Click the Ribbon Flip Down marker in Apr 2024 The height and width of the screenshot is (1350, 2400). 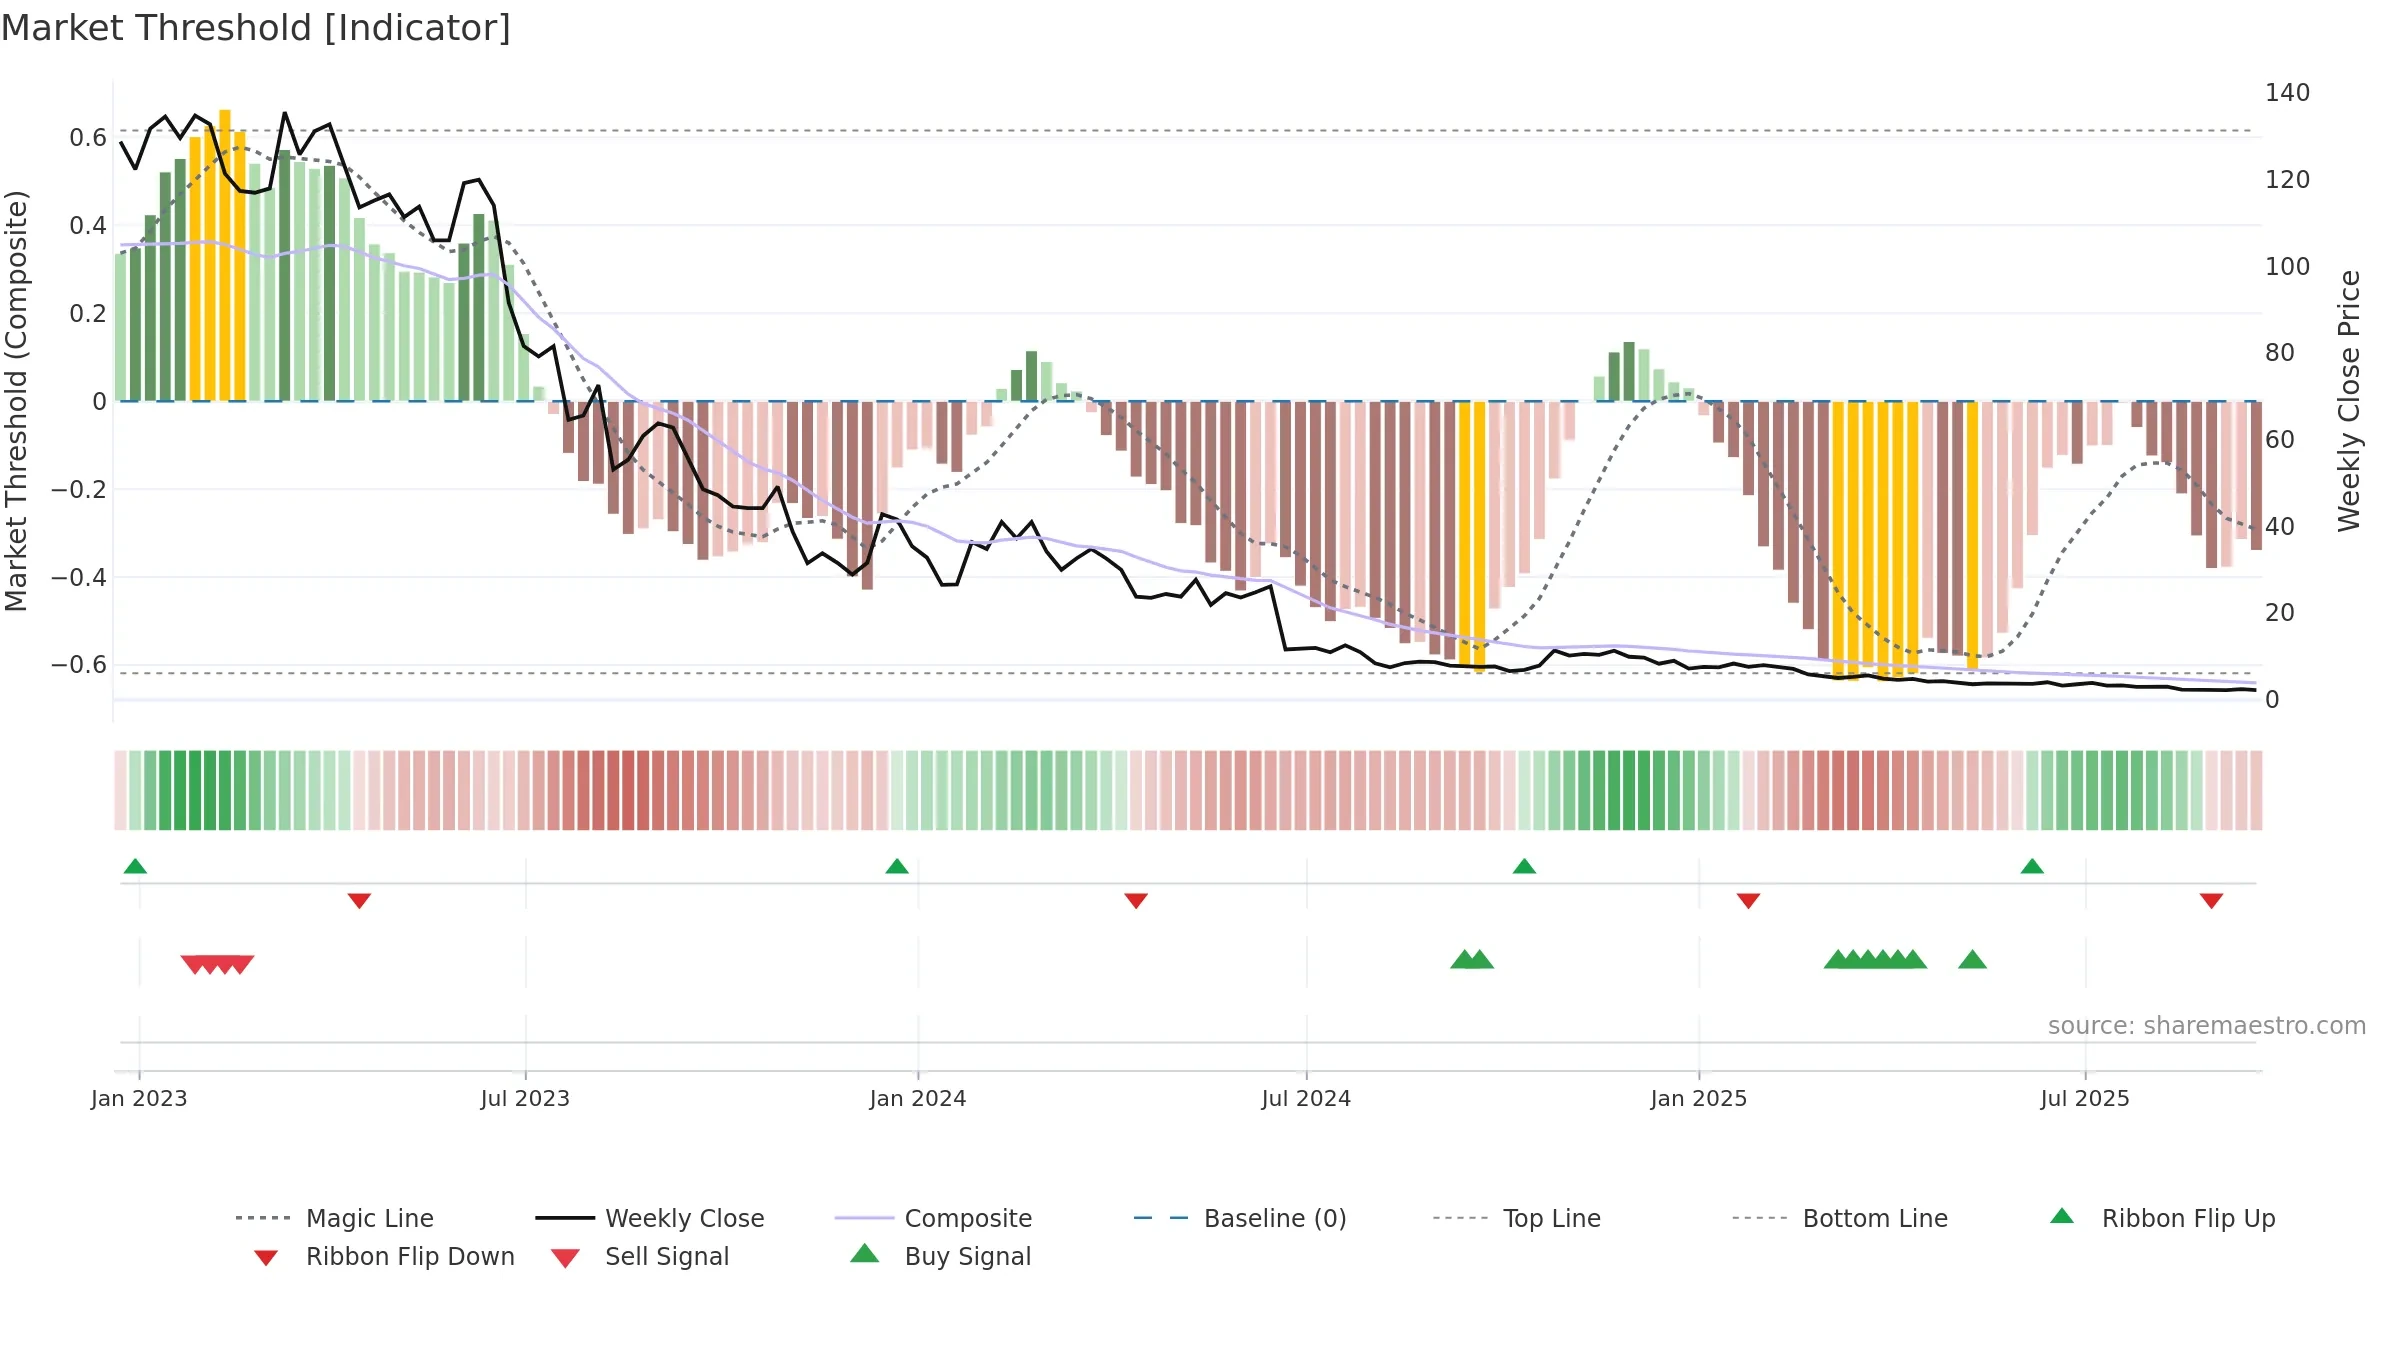1136,901
